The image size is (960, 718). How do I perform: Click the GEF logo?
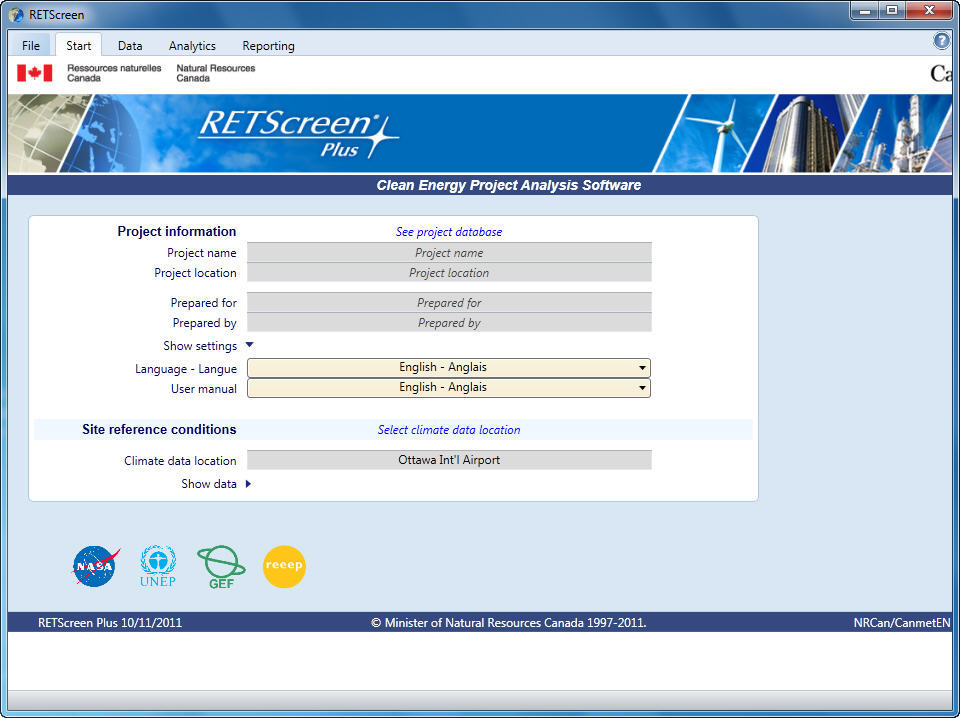coord(221,567)
